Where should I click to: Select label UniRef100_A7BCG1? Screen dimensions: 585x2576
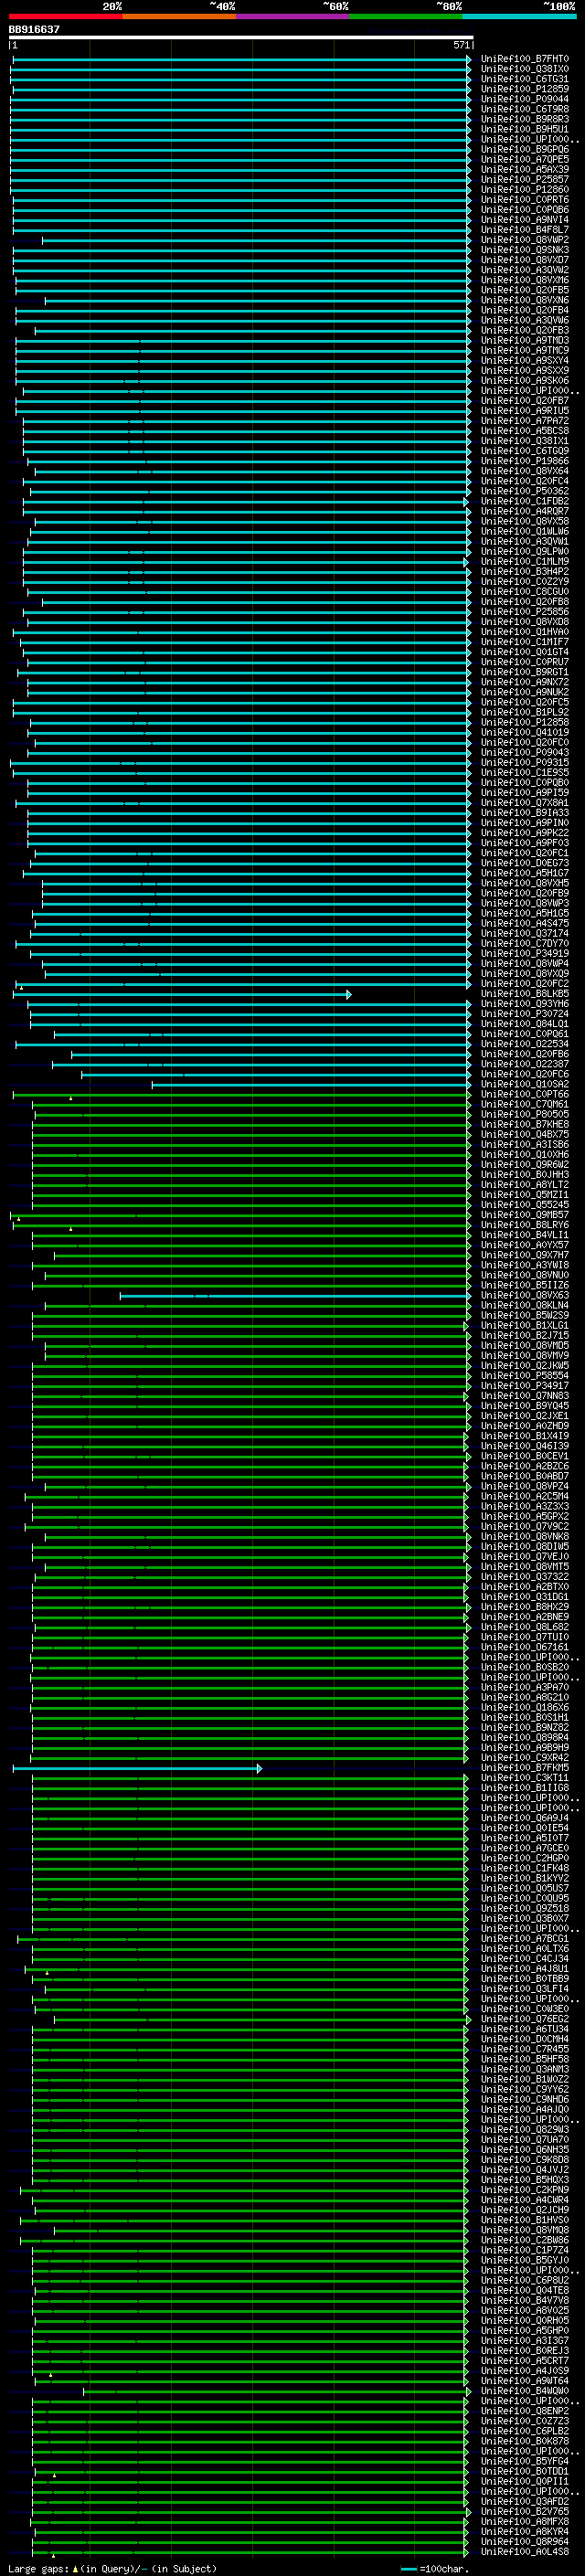click(x=524, y=1939)
